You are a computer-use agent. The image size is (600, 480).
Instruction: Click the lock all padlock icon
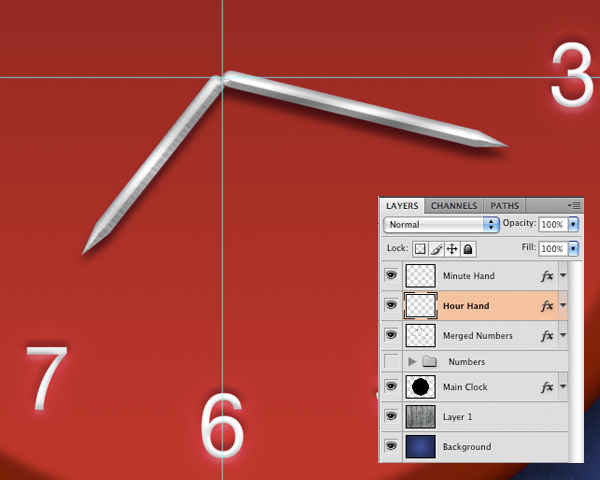click(x=468, y=248)
